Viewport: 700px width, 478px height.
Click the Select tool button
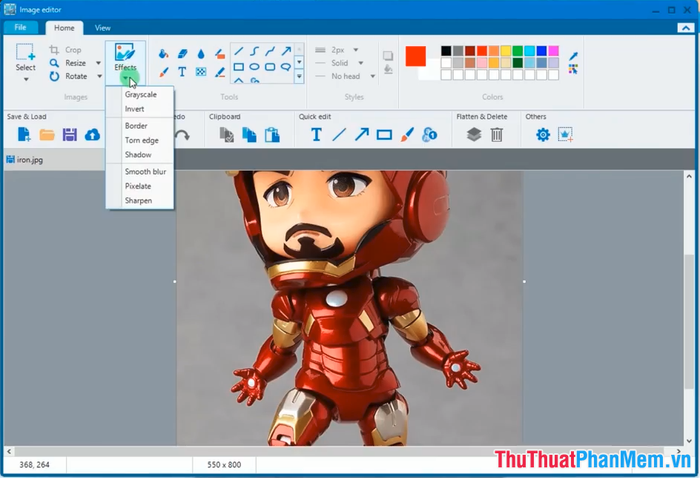pyautogui.click(x=25, y=57)
